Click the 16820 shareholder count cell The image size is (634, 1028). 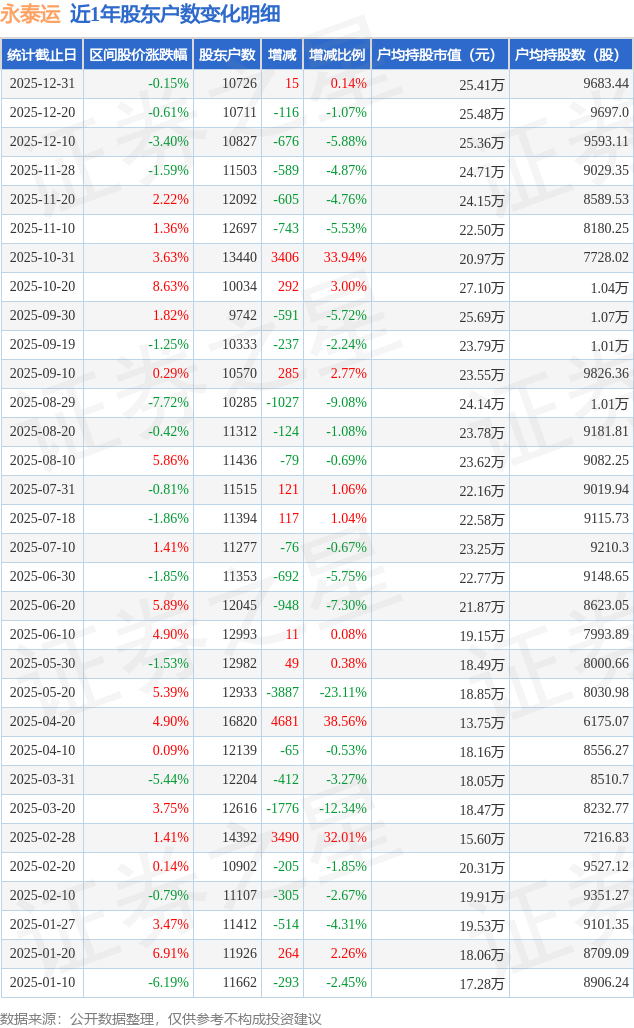pos(239,722)
